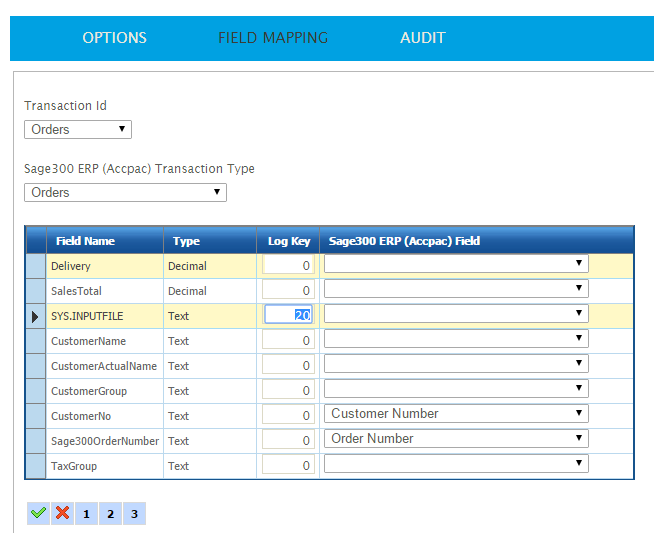Viewport: 664px width, 543px height.
Task: Focus the Log Key input for CustomerName
Action: coord(288,340)
